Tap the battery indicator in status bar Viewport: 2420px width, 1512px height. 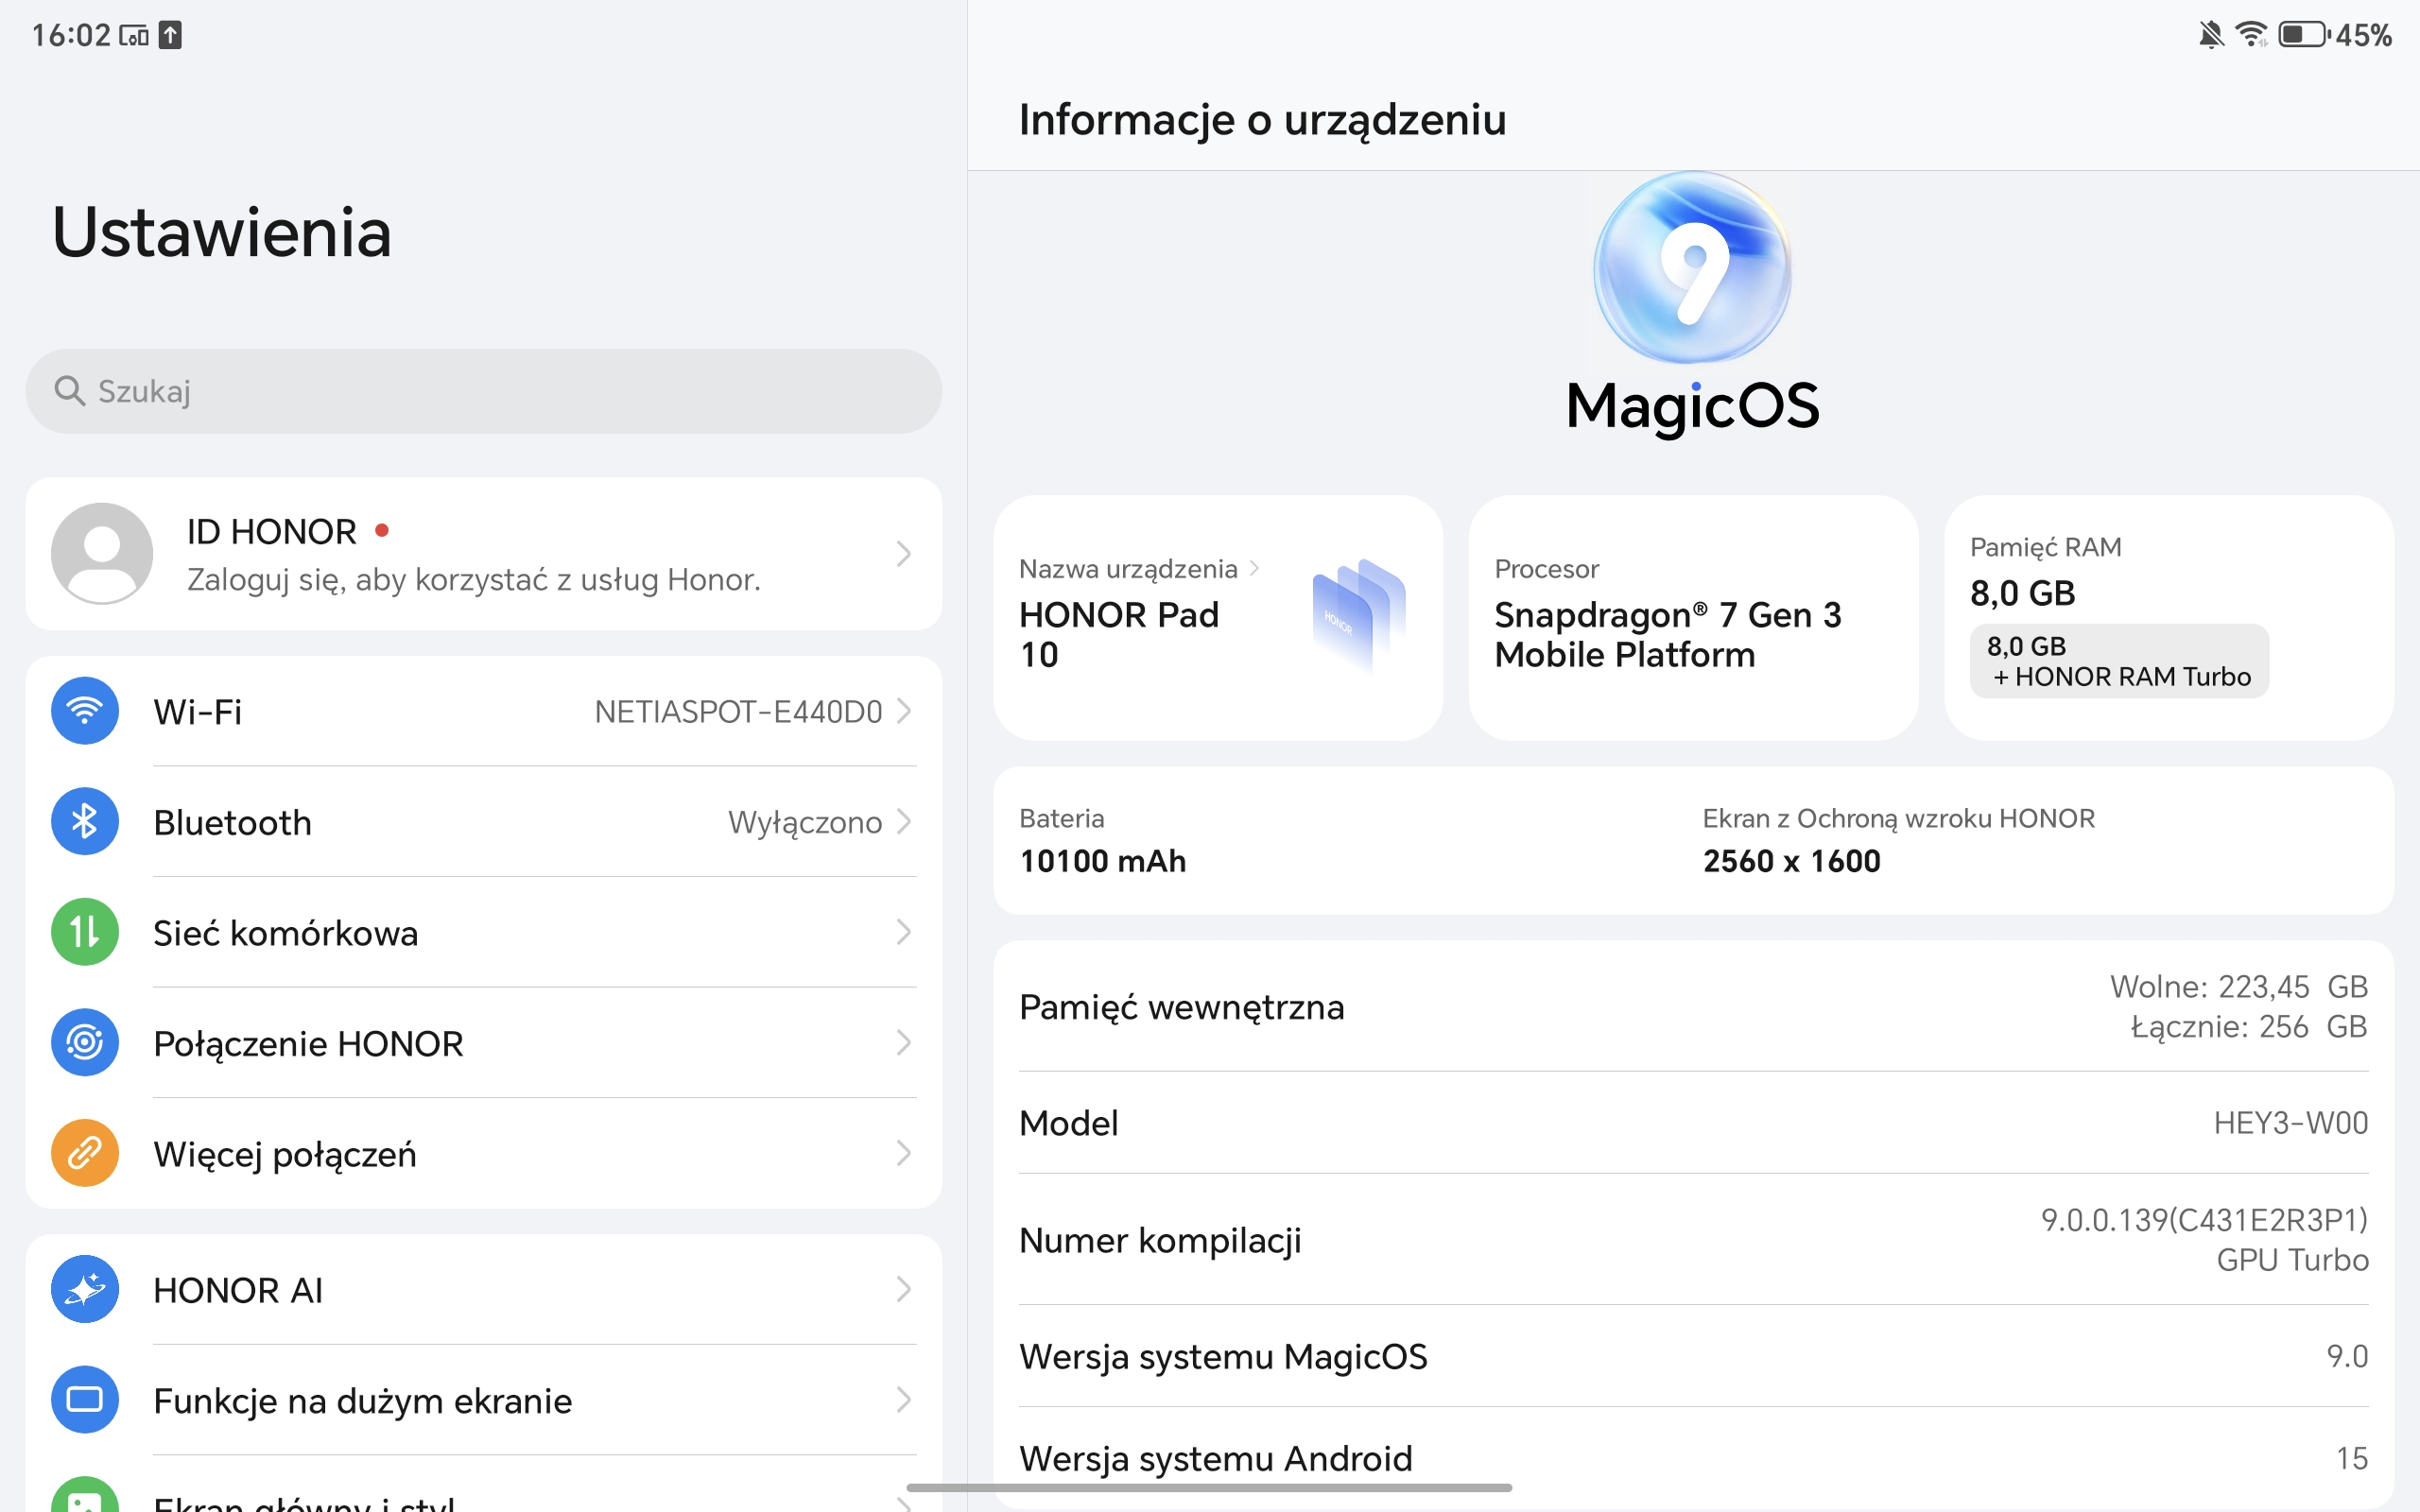[x=2302, y=35]
